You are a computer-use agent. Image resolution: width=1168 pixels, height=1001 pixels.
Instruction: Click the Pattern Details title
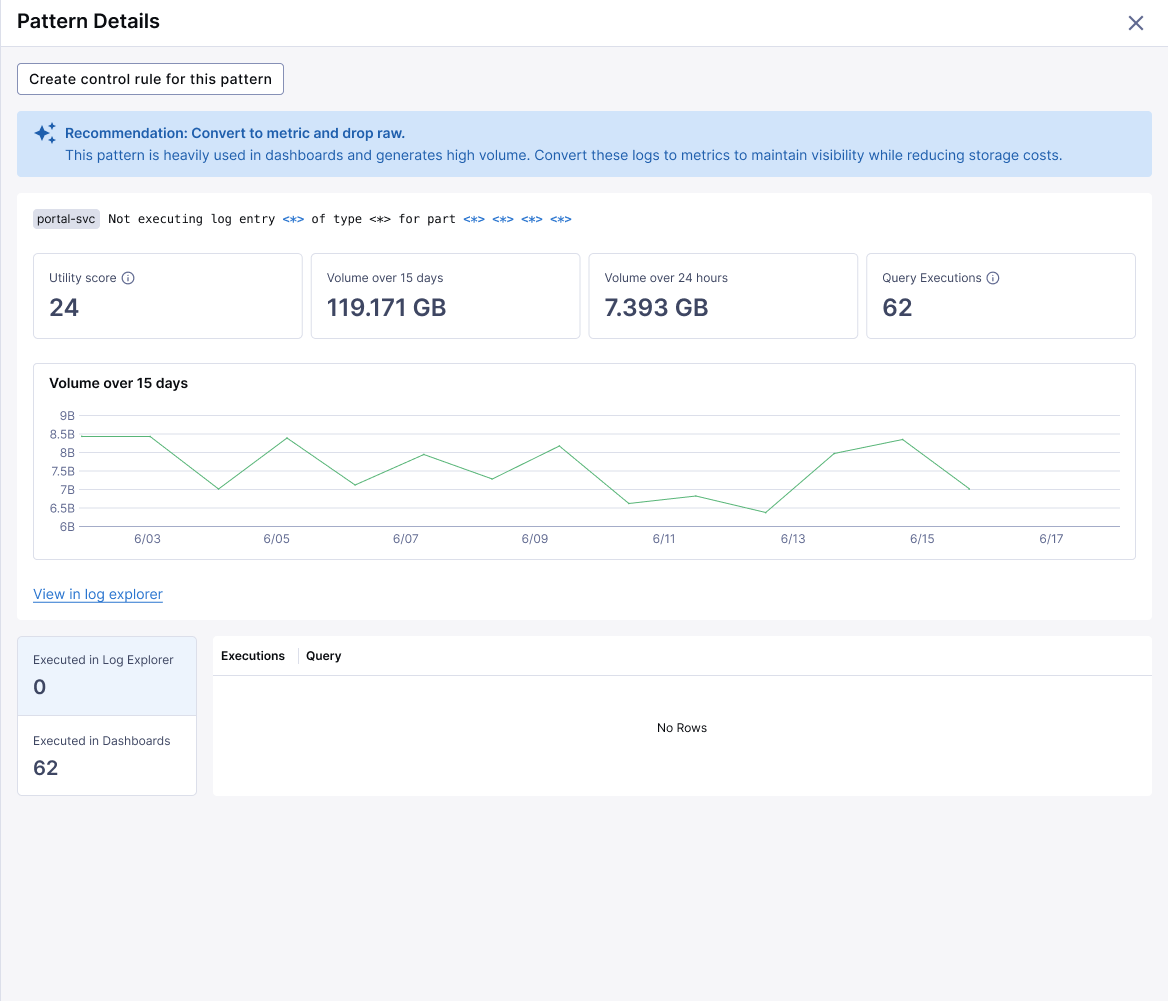pyautogui.click(x=88, y=22)
